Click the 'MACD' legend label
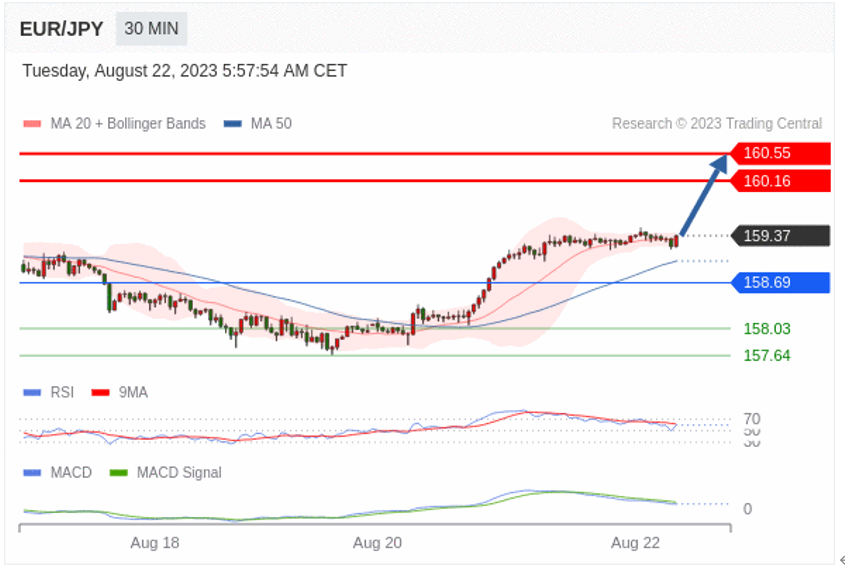The height and width of the screenshot is (570, 845). point(71,472)
